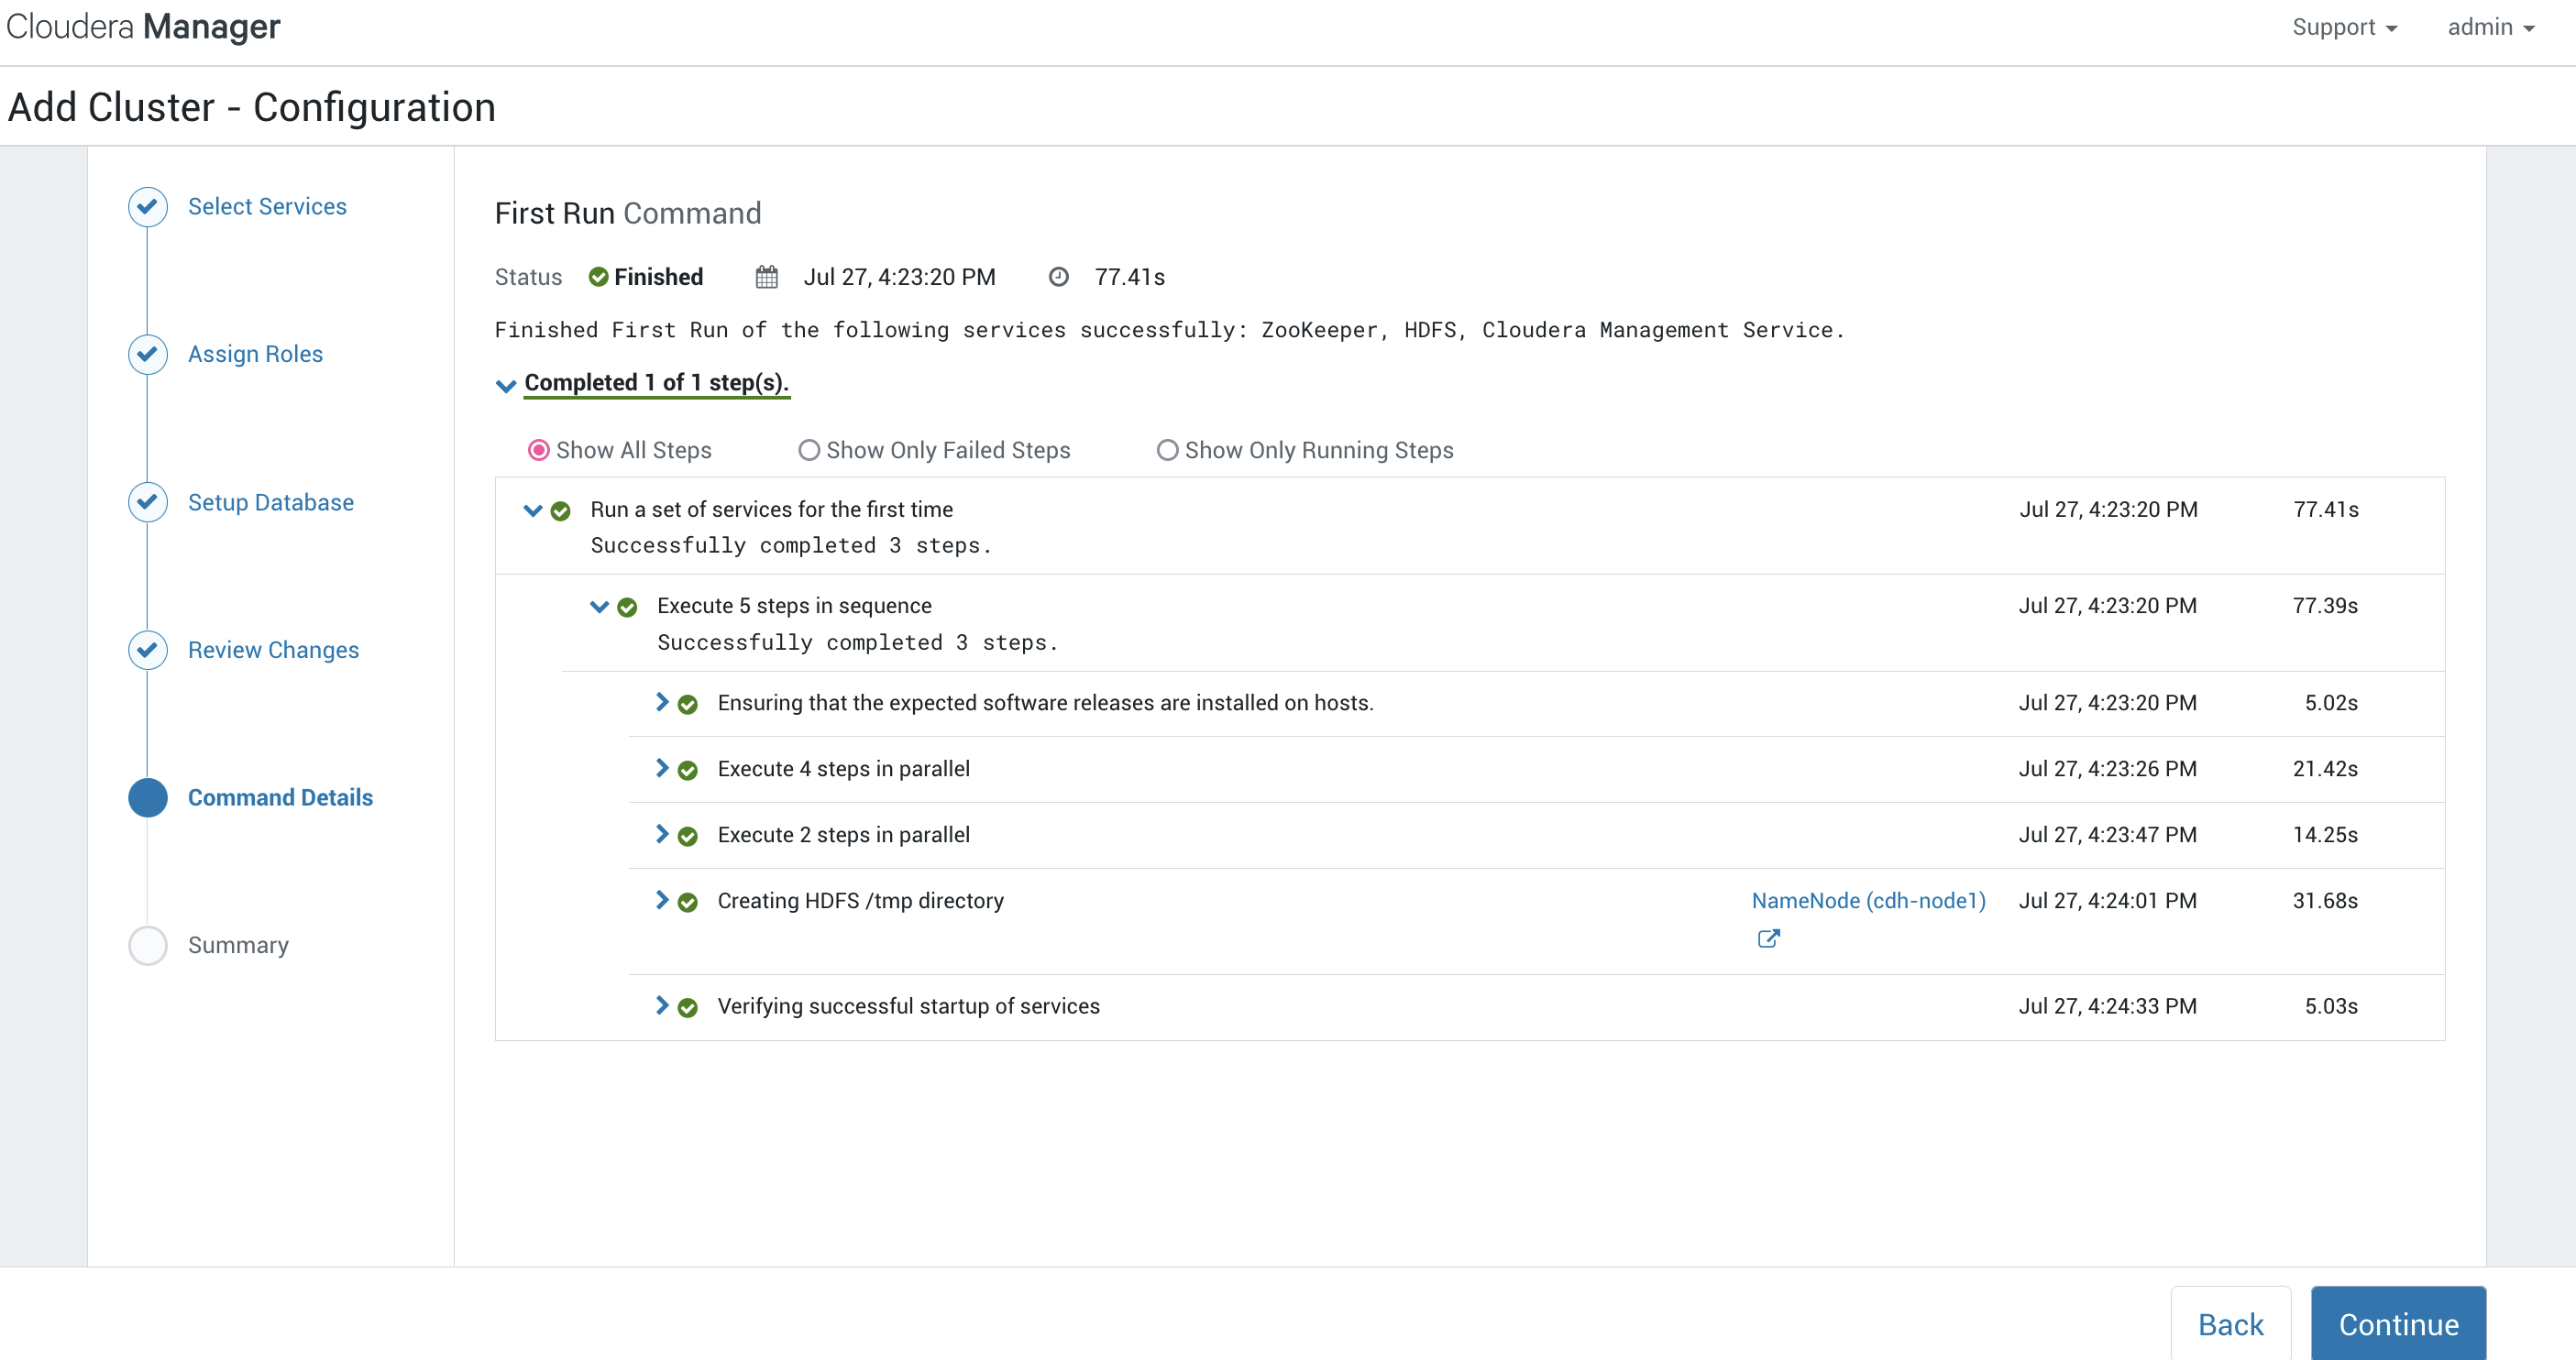
Task: Open NameNode (cdh-node1) link
Action: [1868, 900]
